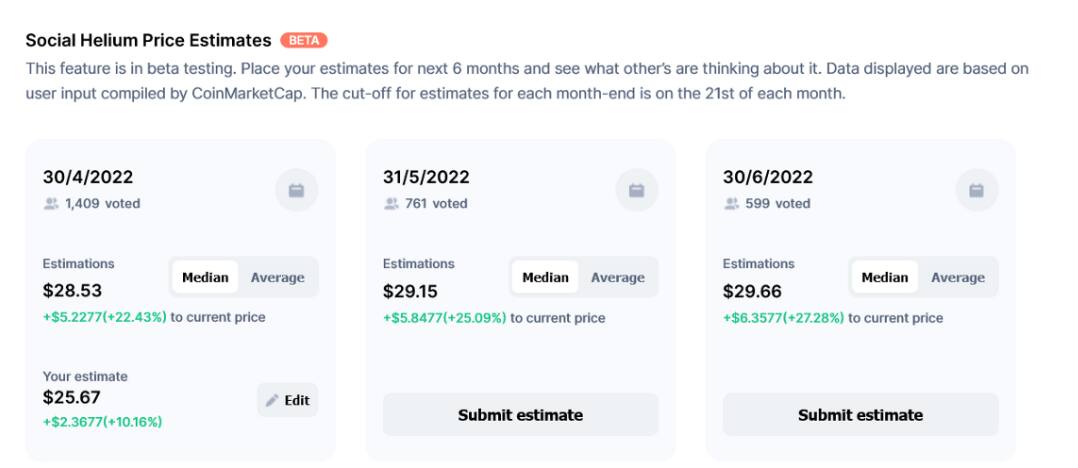Click the BETA badge next to title
The width and height of the screenshot is (1078, 468).
[x=304, y=41]
